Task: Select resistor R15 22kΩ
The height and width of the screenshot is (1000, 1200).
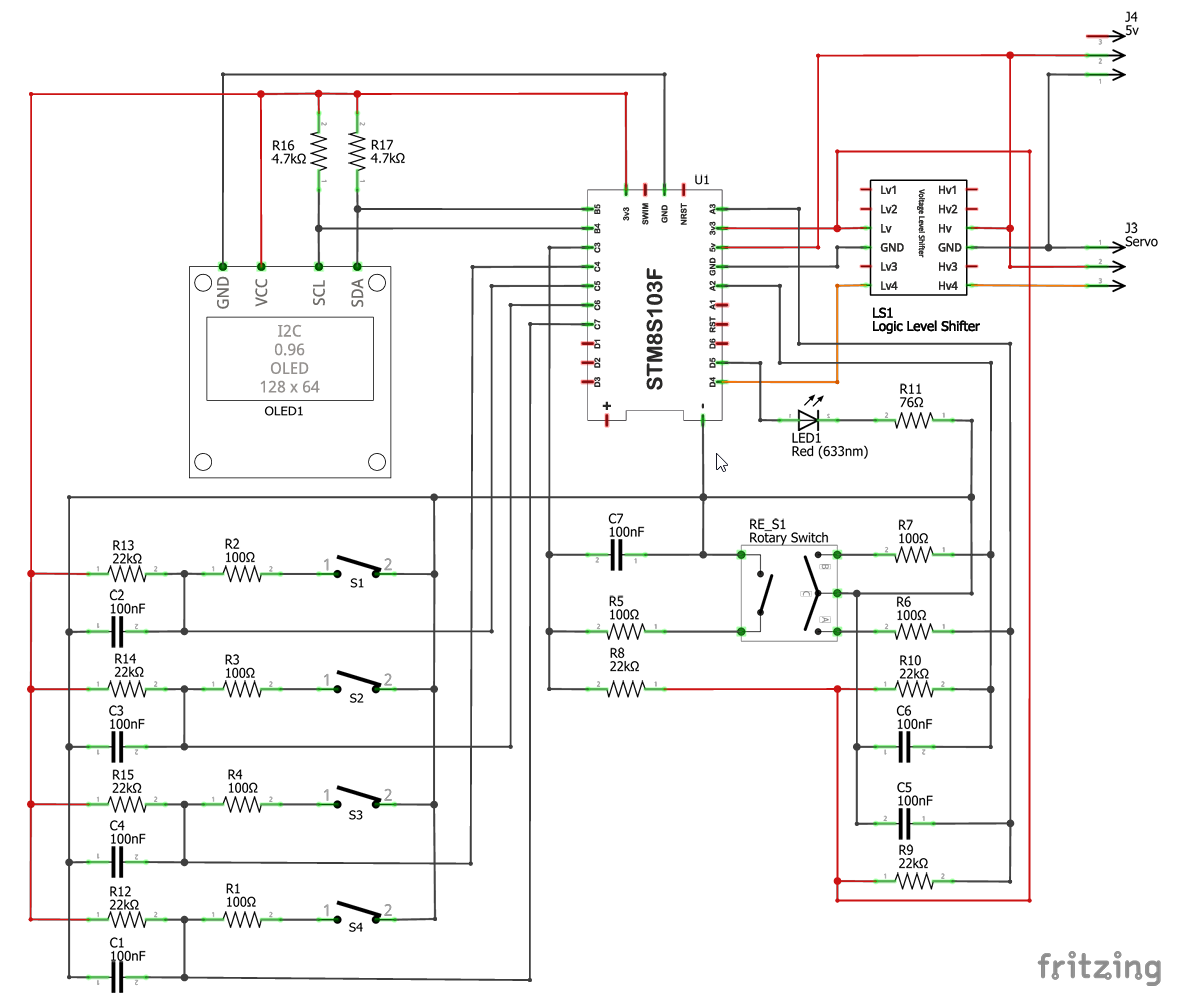Action: click(127, 804)
